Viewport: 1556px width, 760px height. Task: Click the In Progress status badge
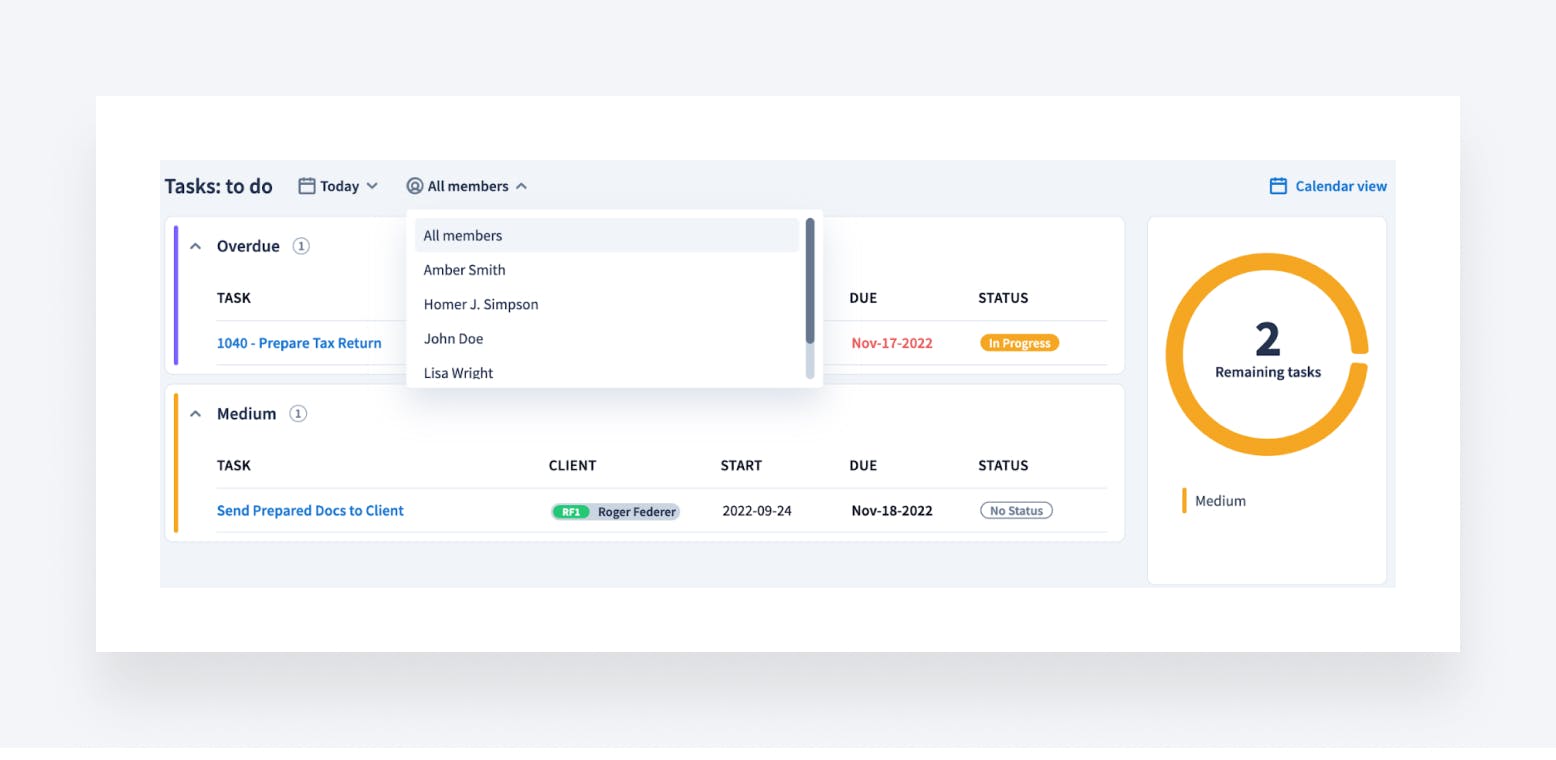(1019, 343)
